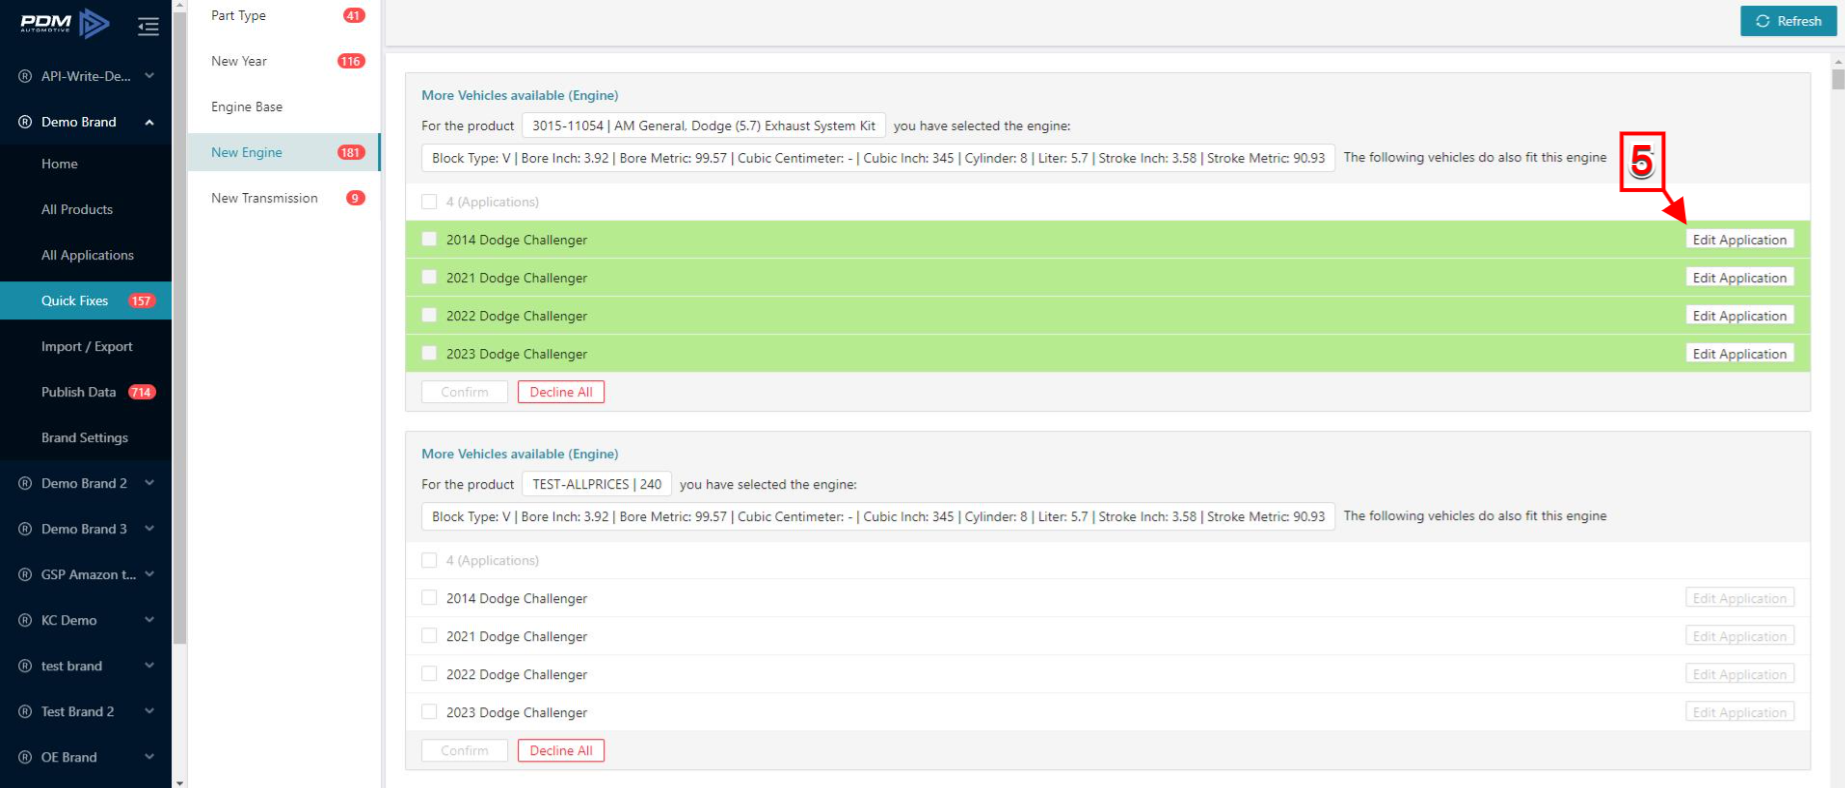This screenshot has height=788, width=1845.
Task: Expand the KC Demo brand menu
Action: click(149, 620)
